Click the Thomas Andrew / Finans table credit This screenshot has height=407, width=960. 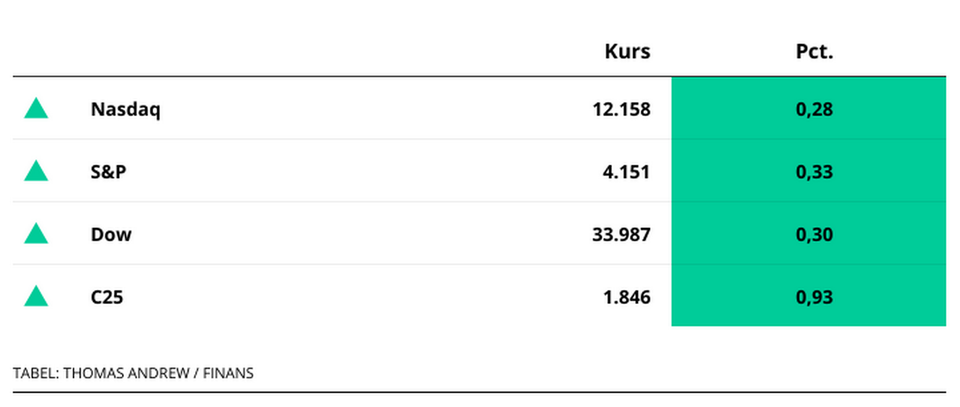pyautogui.click(x=158, y=373)
